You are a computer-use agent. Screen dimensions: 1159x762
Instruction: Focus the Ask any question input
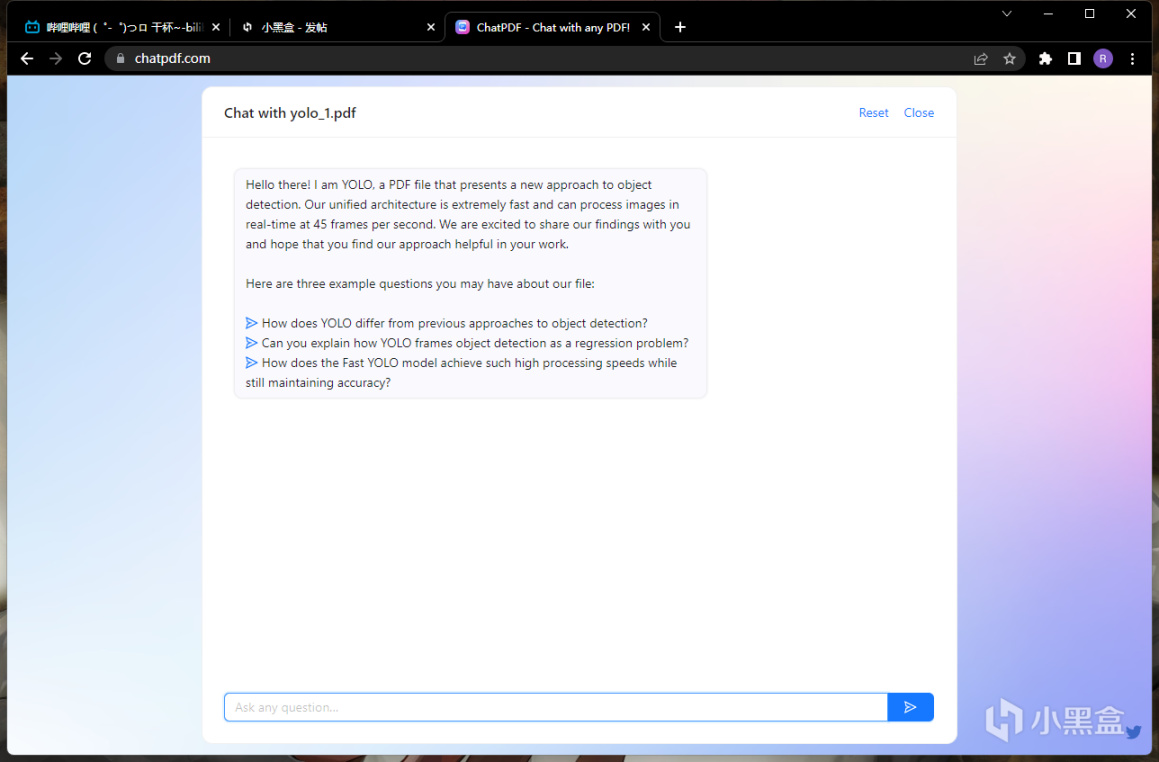click(x=556, y=707)
